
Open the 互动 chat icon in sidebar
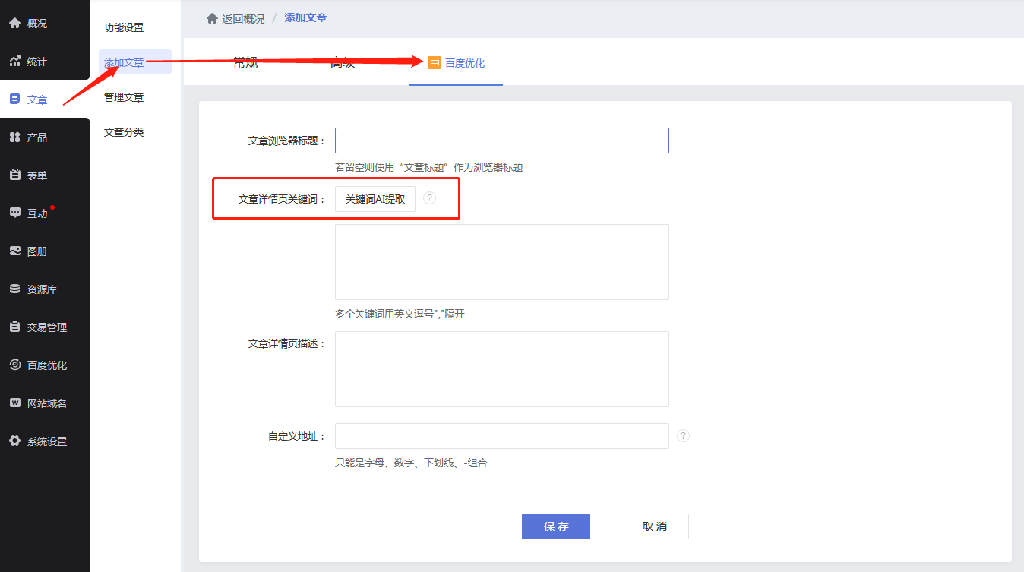(15, 213)
